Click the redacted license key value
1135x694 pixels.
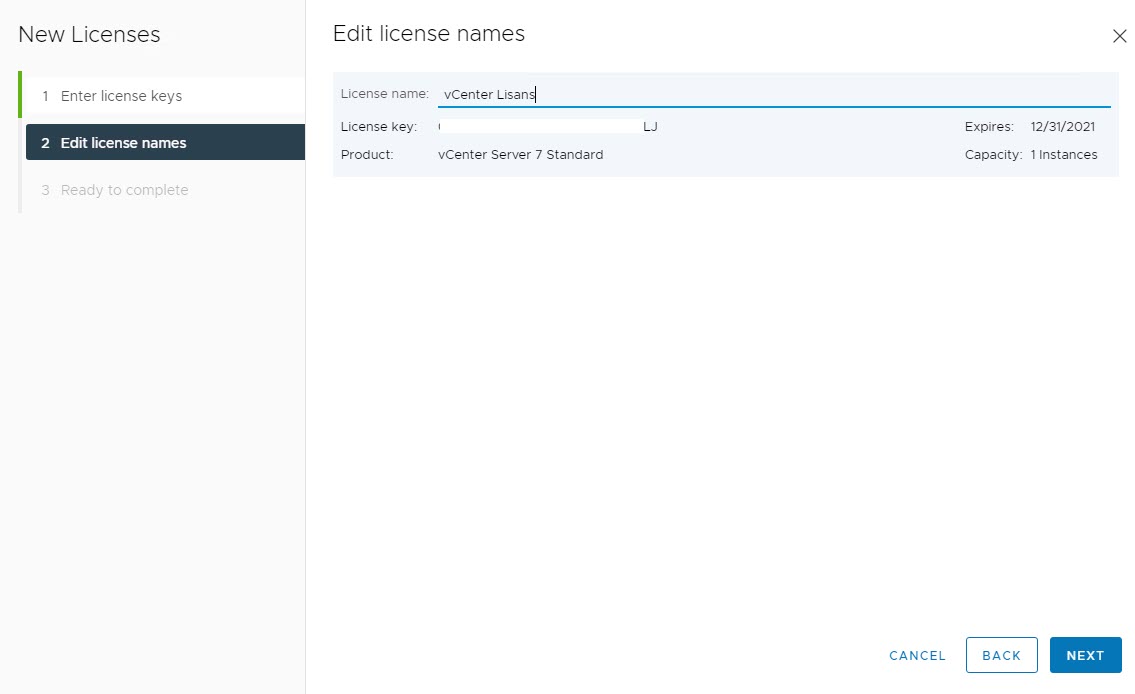[x=540, y=127]
